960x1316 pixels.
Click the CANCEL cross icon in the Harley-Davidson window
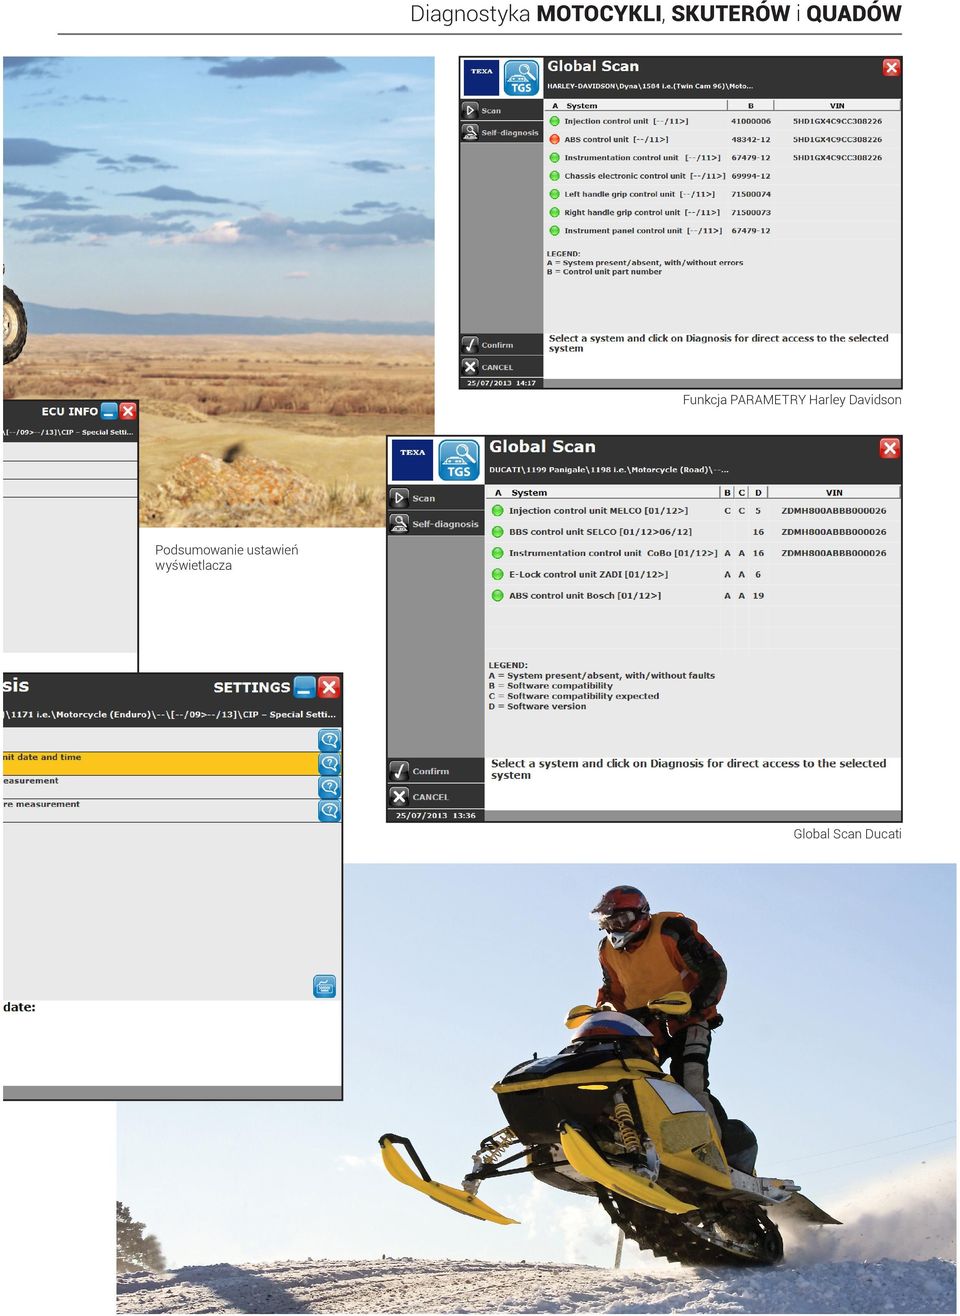(470, 367)
